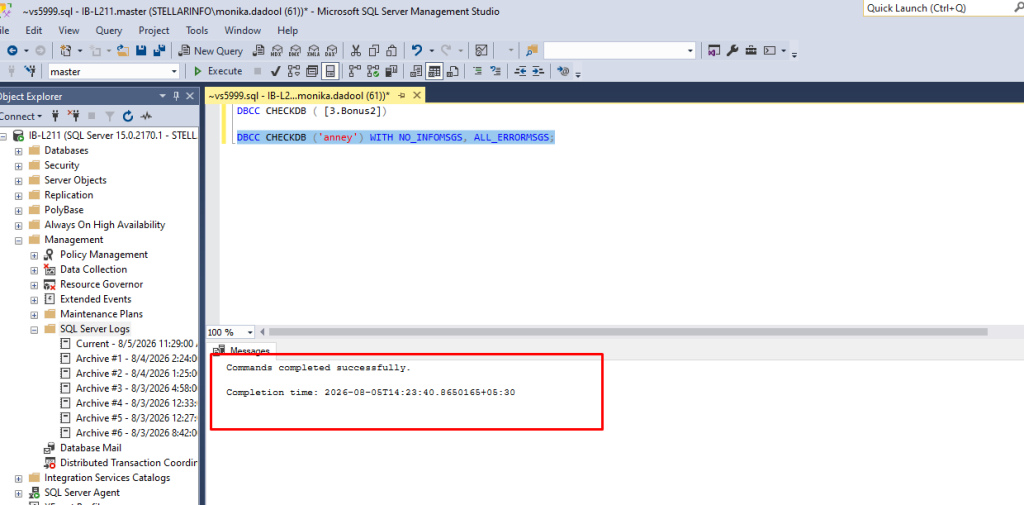Click the Quick Launch search field
The image size is (1024, 505).
pos(943,8)
